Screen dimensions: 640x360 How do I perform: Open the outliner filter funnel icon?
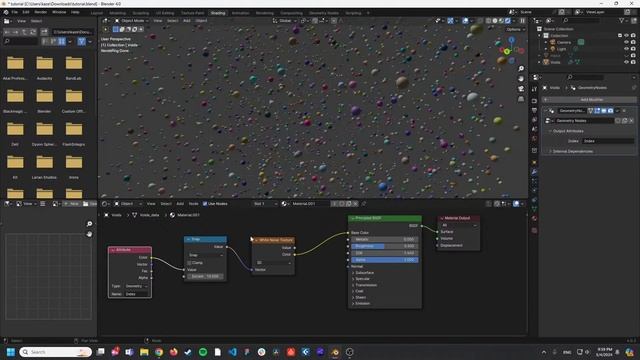coord(622,20)
